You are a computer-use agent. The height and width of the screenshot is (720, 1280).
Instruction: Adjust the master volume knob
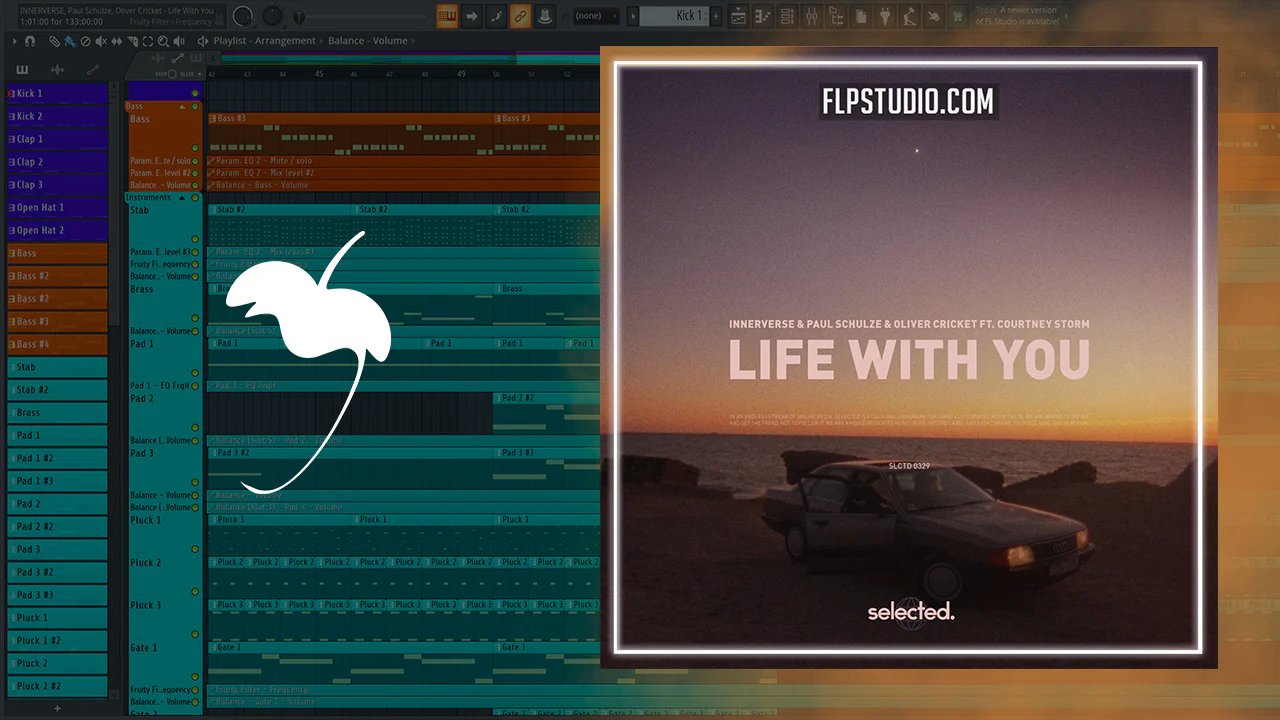(x=243, y=16)
